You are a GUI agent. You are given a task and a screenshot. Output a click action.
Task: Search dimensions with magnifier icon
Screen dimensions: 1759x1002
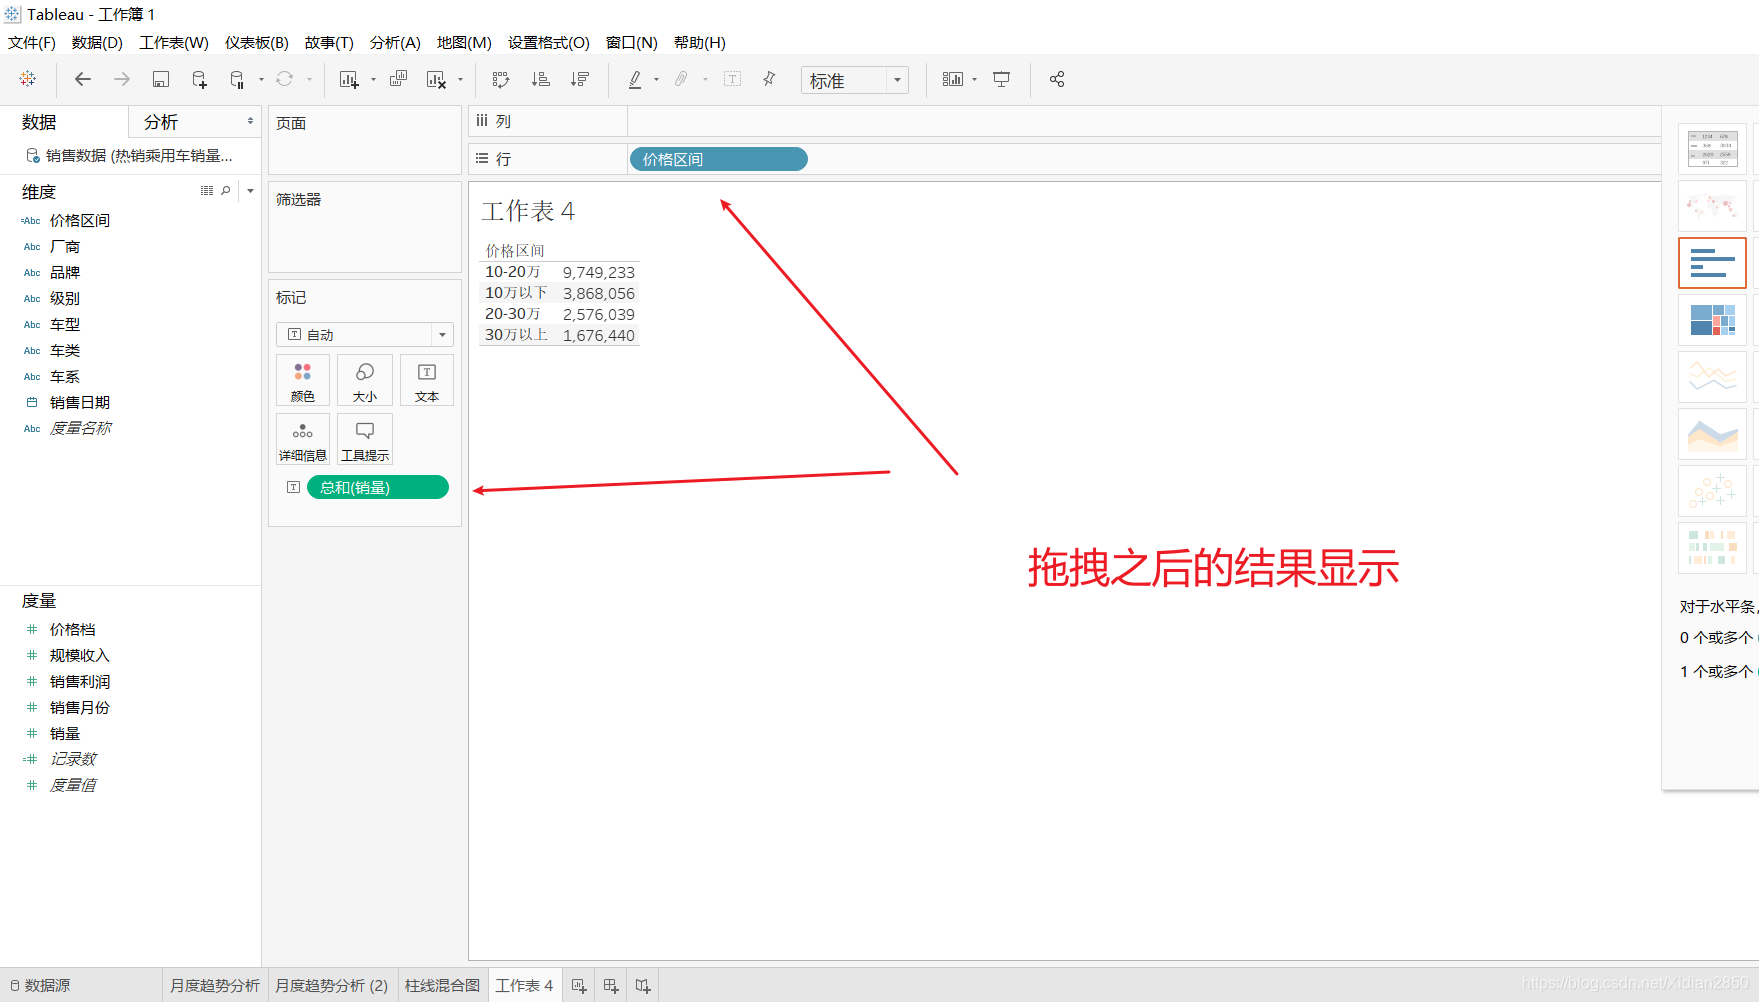coord(226,191)
